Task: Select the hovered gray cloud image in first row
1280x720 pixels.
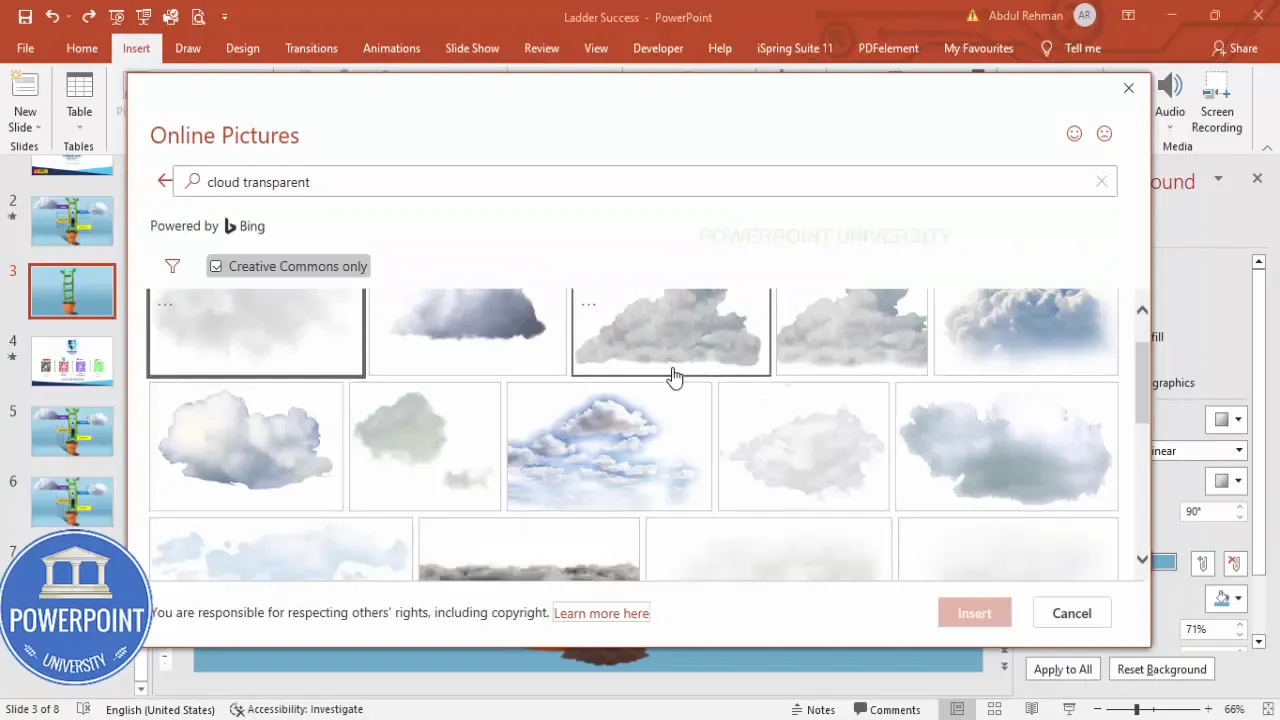Action: [671, 331]
